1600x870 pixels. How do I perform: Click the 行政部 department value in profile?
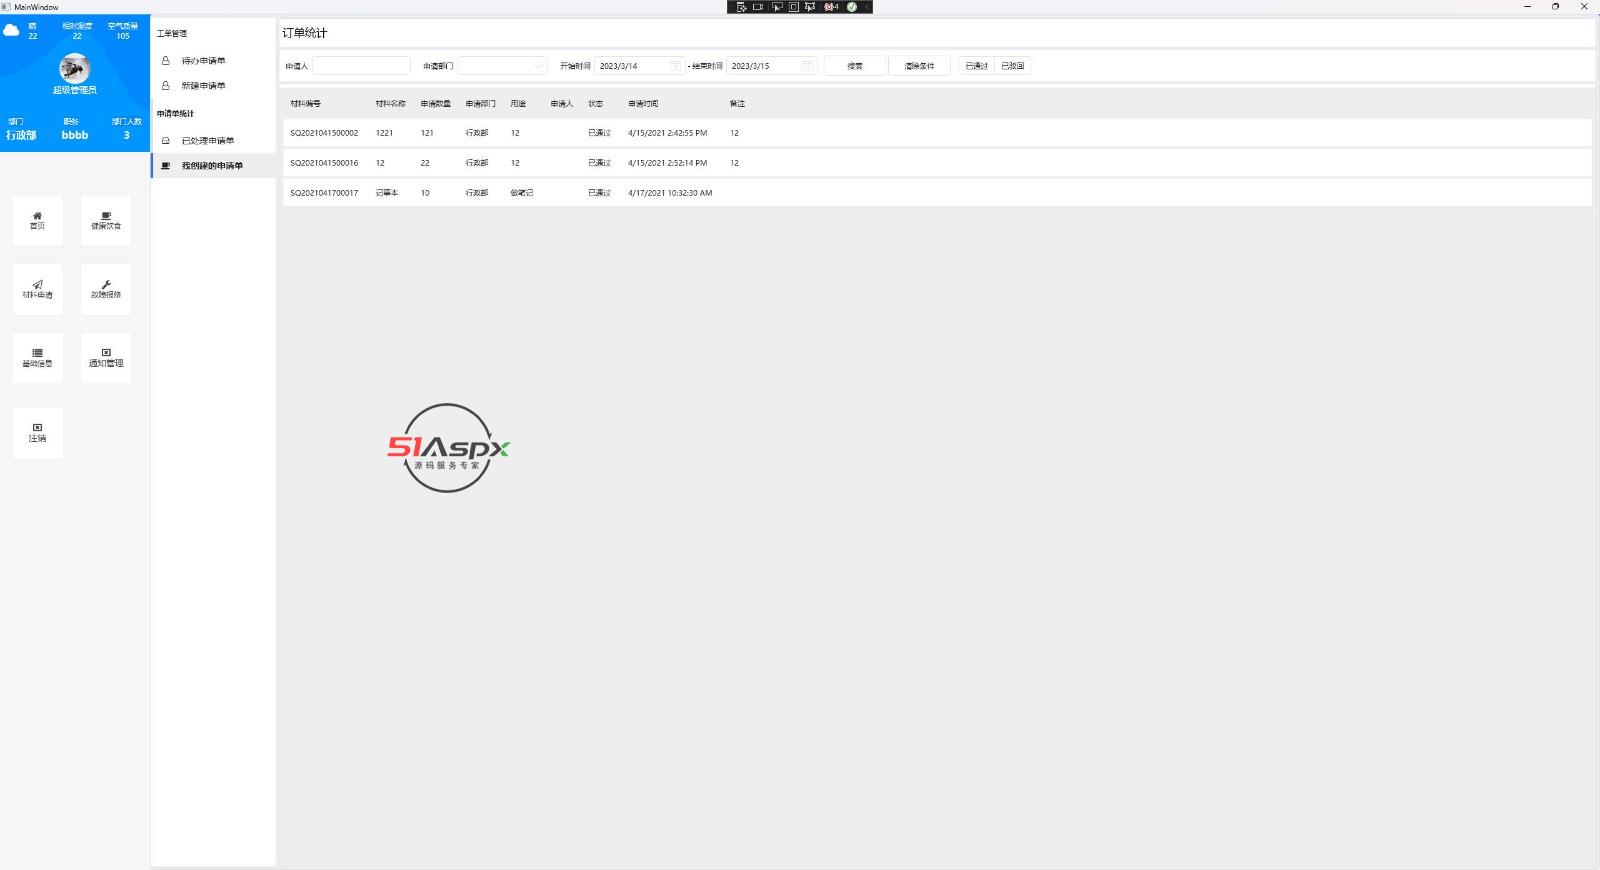pos(21,136)
